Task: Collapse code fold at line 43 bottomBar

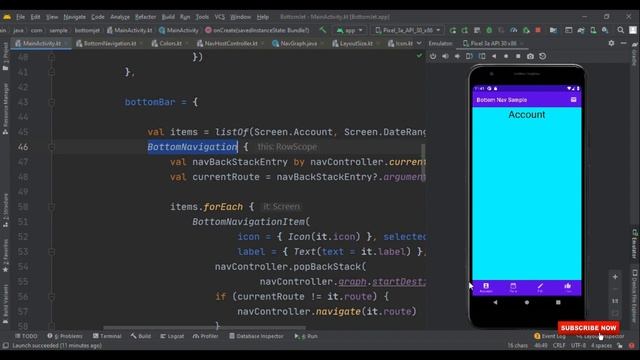Action: (51, 102)
